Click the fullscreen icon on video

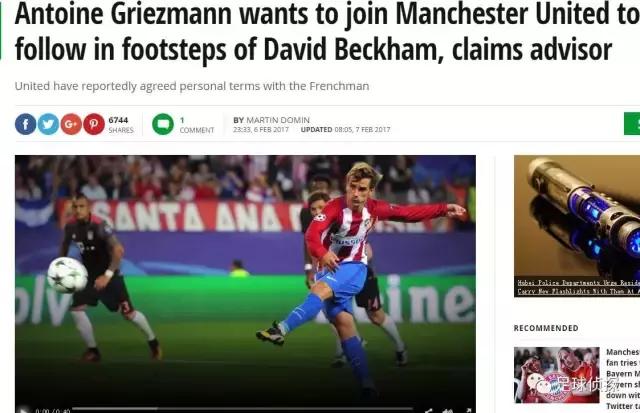[x=468, y=410]
